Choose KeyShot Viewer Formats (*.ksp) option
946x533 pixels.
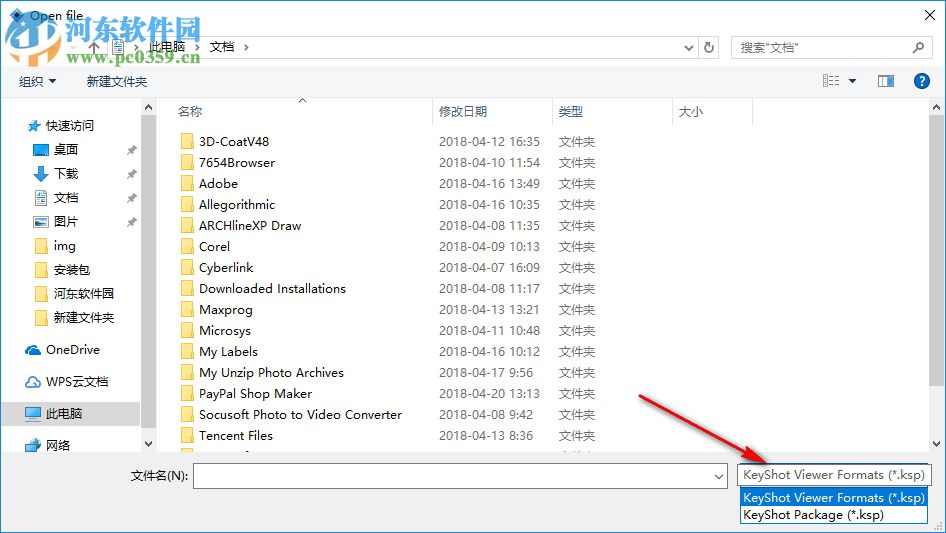834,498
